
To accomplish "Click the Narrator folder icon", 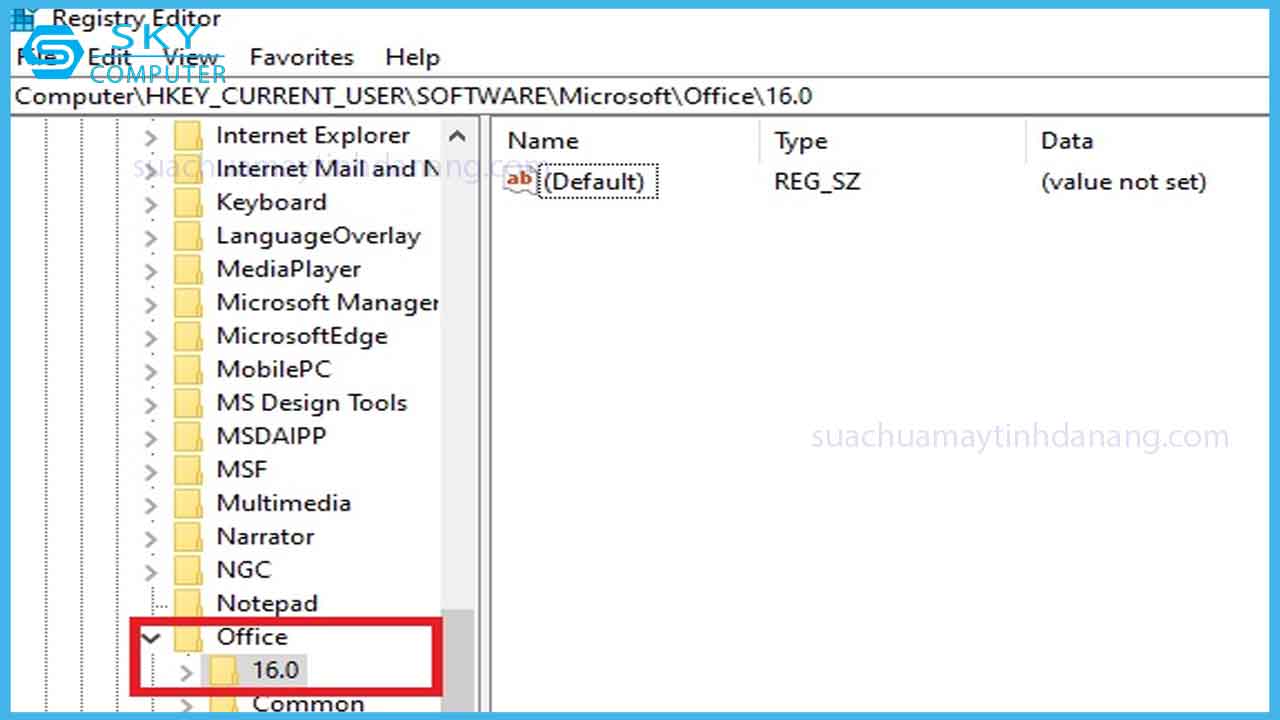I will click(x=188, y=537).
